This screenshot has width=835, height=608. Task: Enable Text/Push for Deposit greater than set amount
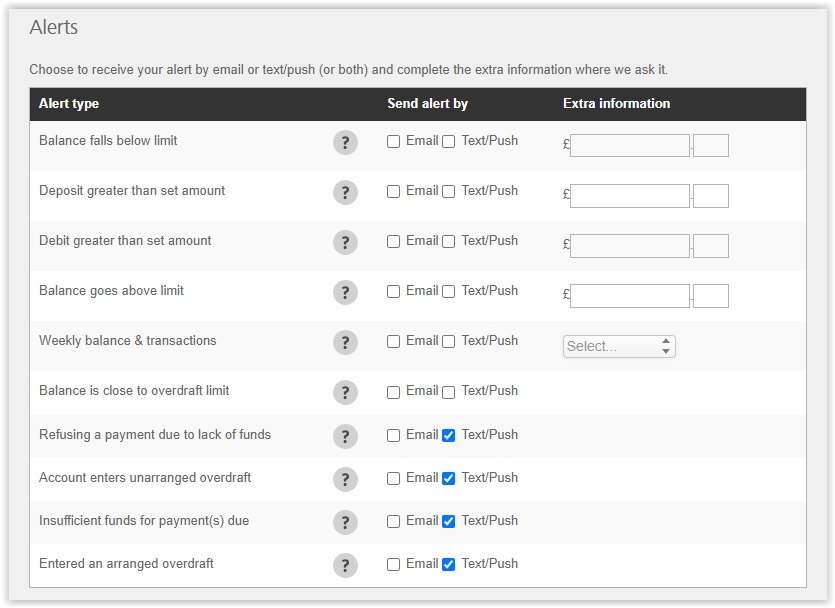(448, 192)
